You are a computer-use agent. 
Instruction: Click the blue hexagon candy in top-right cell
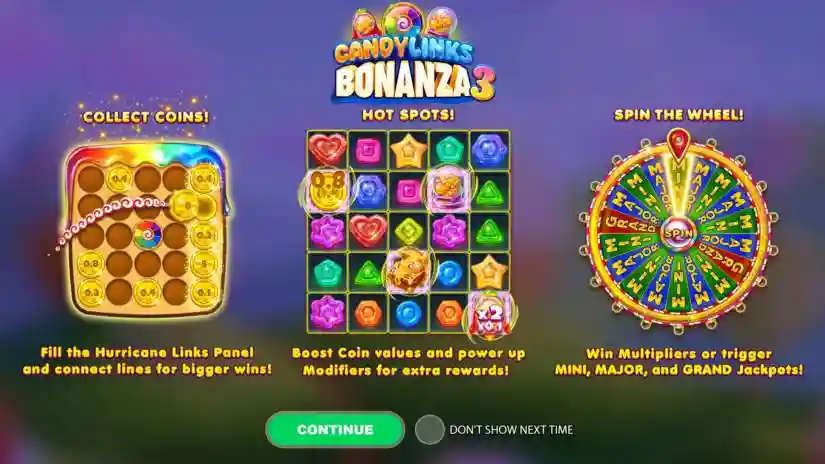(489, 150)
